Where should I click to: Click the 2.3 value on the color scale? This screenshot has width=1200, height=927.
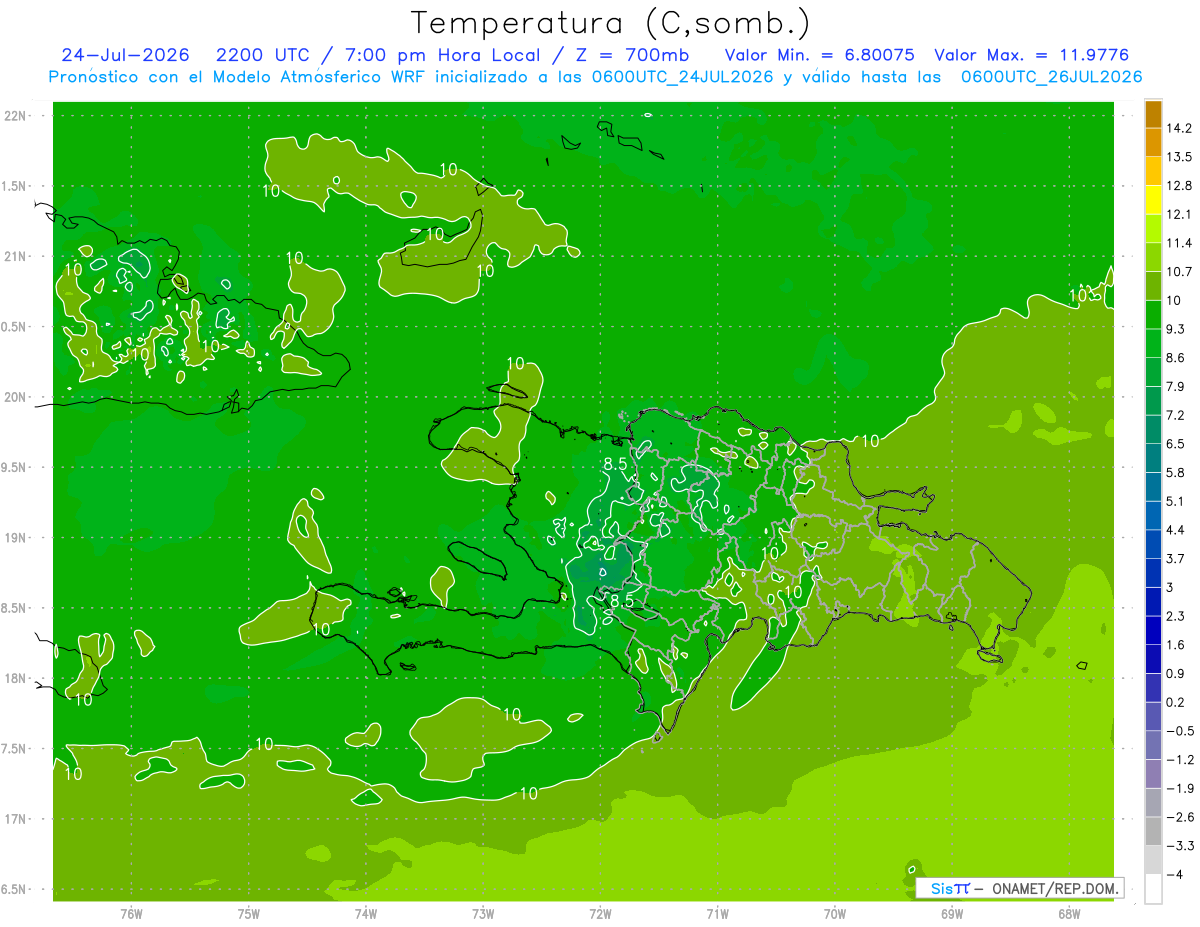1176,616
